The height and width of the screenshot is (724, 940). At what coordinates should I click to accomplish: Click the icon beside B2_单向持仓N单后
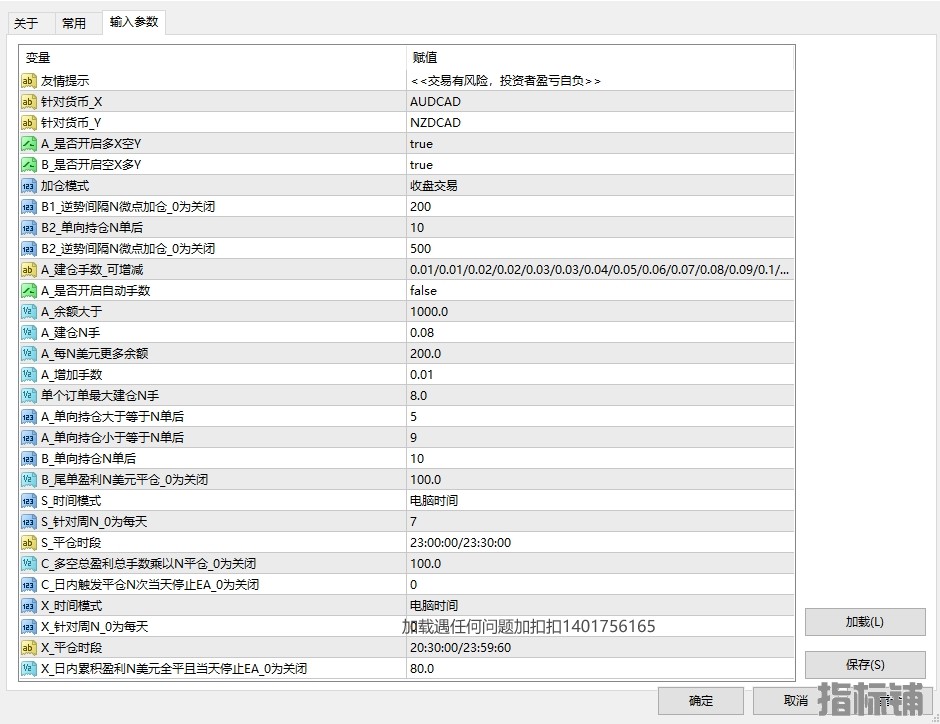point(29,228)
